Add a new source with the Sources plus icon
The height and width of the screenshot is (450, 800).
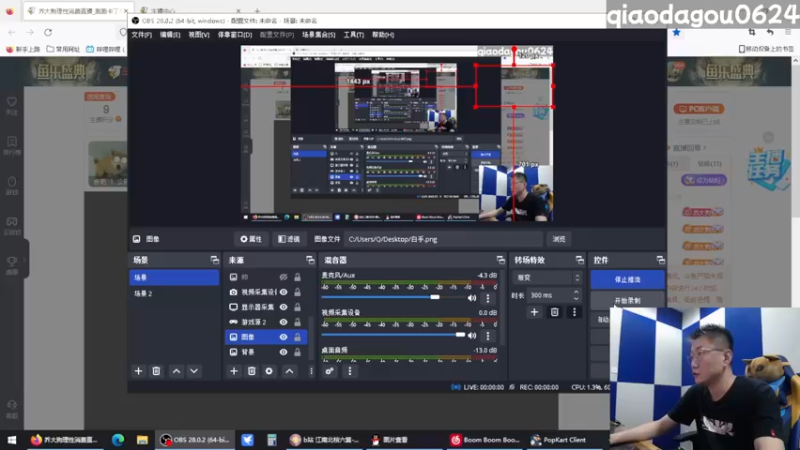pos(234,371)
